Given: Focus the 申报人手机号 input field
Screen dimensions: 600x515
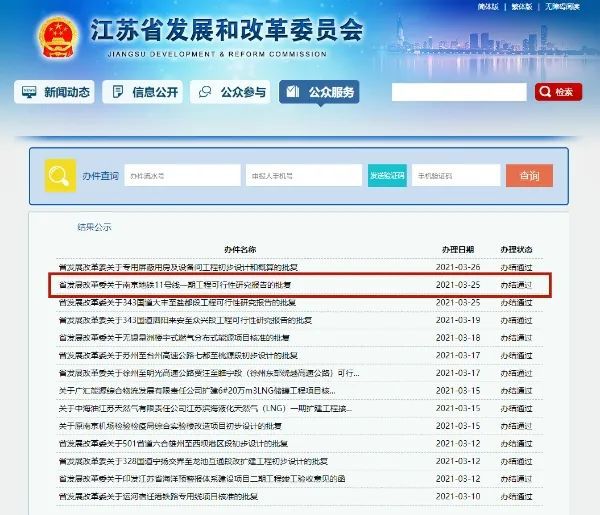Looking at the screenshot, I should (x=304, y=176).
